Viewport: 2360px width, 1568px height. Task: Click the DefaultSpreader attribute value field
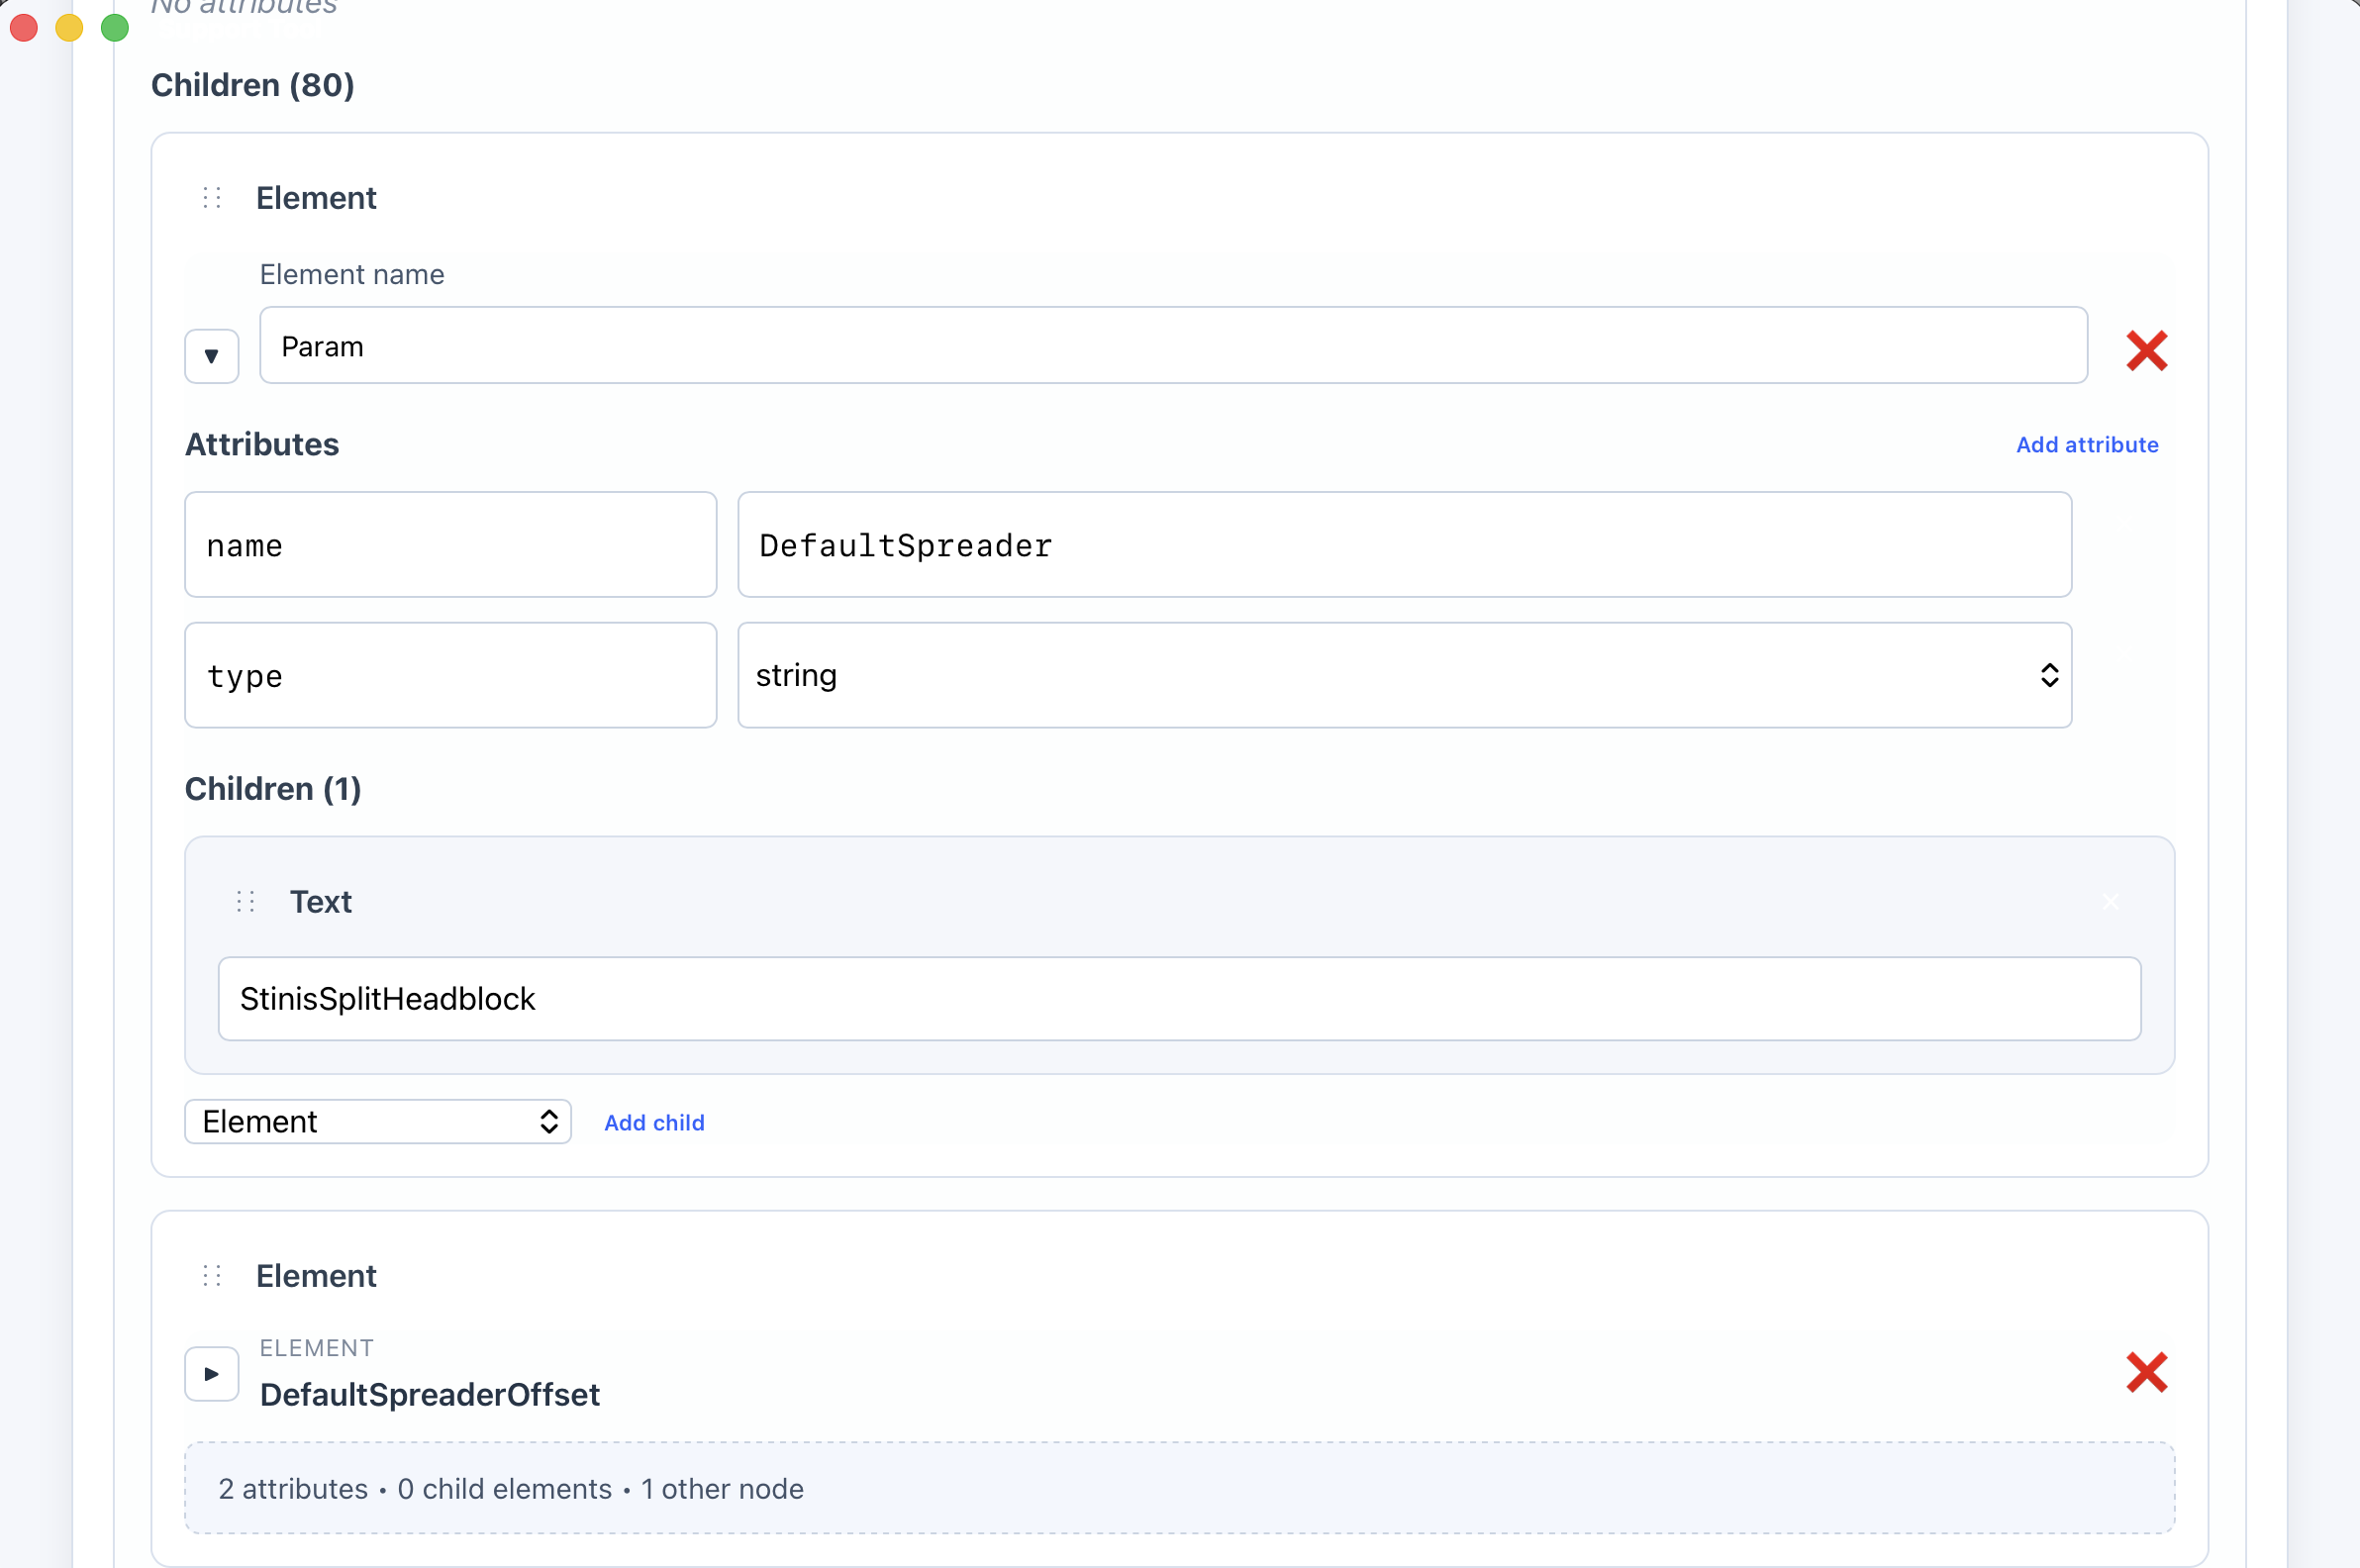click(x=1404, y=545)
